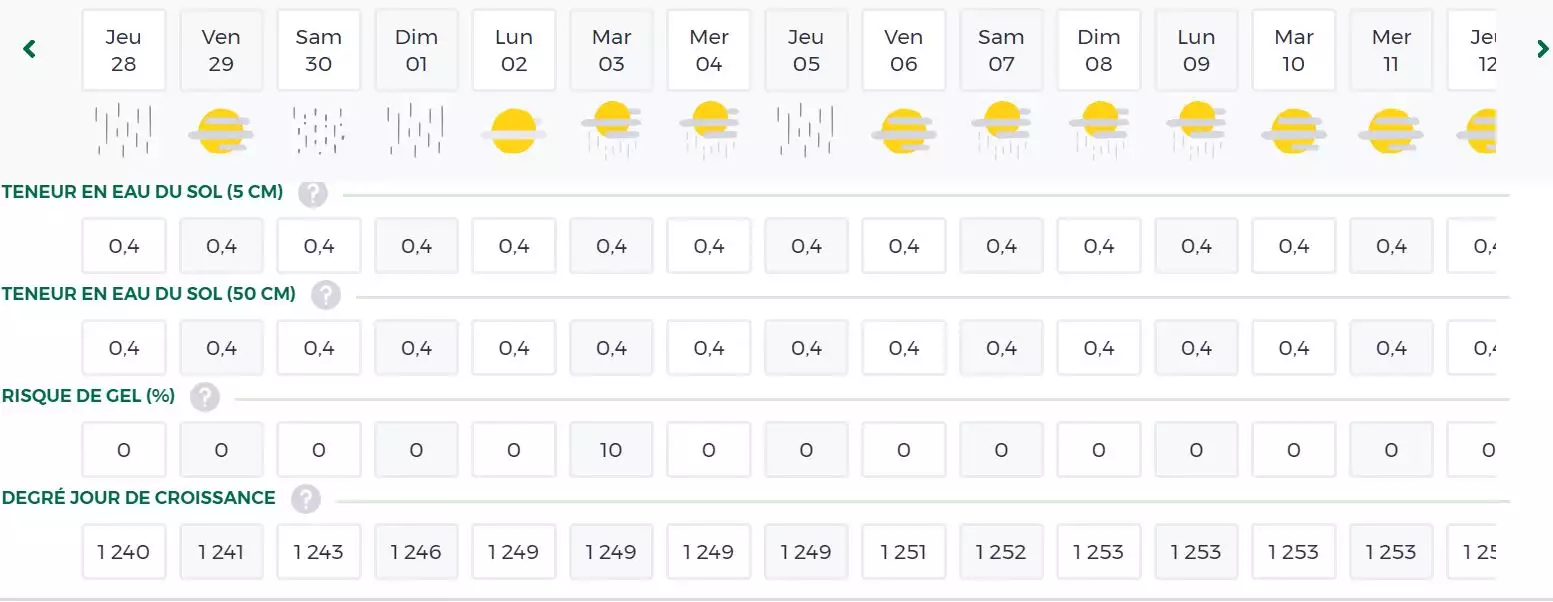Open help icon beside Risque de gel
The height and width of the screenshot is (602, 1553).
click(205, 397)
